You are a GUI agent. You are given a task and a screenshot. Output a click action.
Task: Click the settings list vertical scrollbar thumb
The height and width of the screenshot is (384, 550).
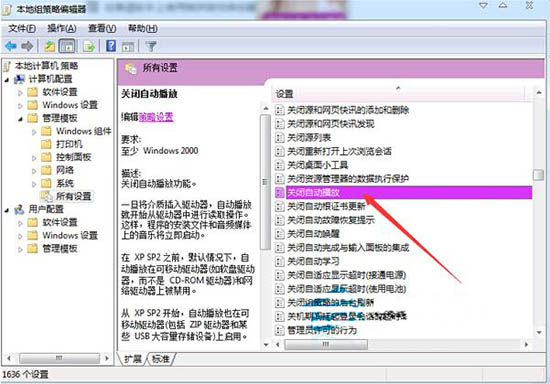pyautogui.click(x=538, y=175)
